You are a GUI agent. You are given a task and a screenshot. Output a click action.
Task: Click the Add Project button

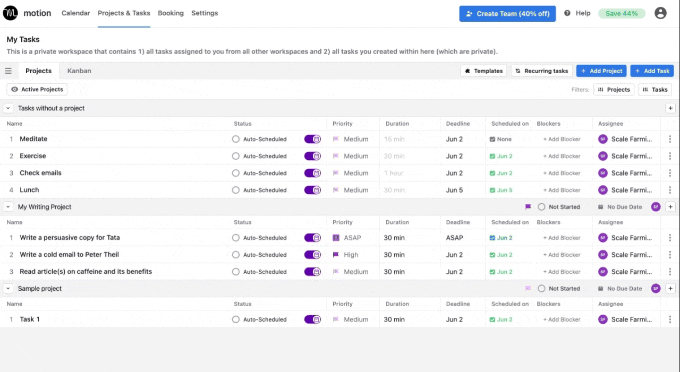pyautogui.click(x=602, y=71)
